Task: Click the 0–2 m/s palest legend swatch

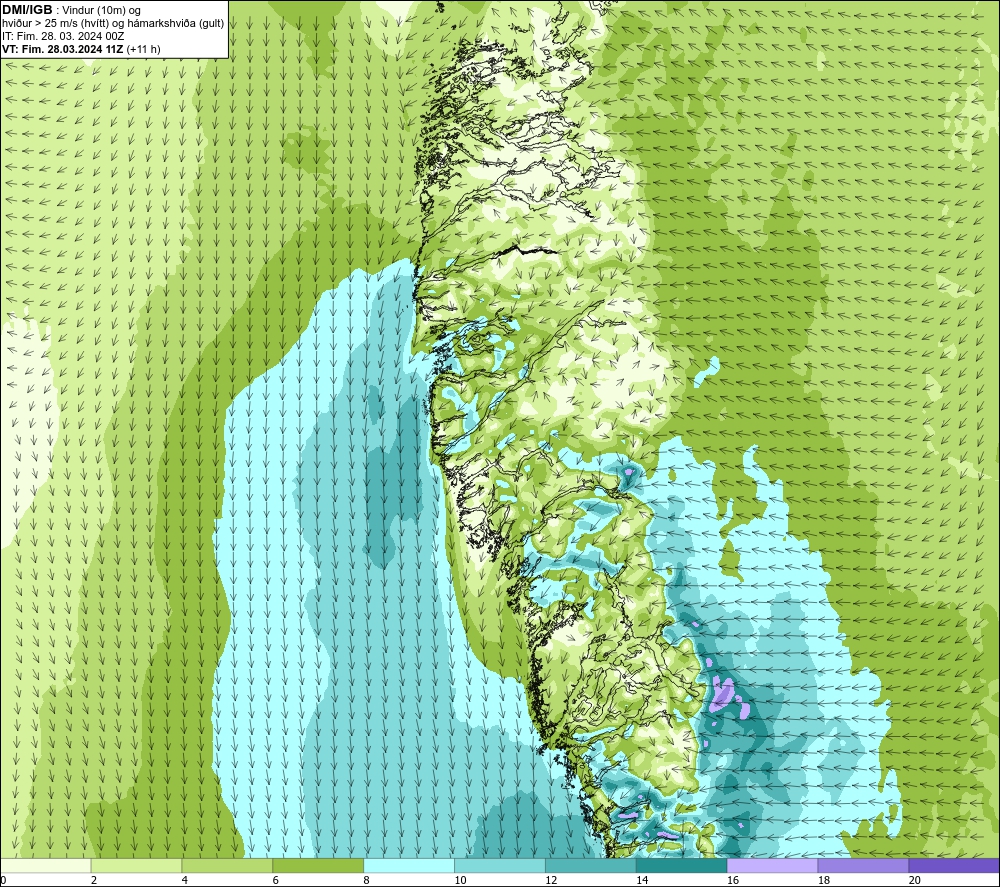Action: pyautogui.click(x=46, y=865)
